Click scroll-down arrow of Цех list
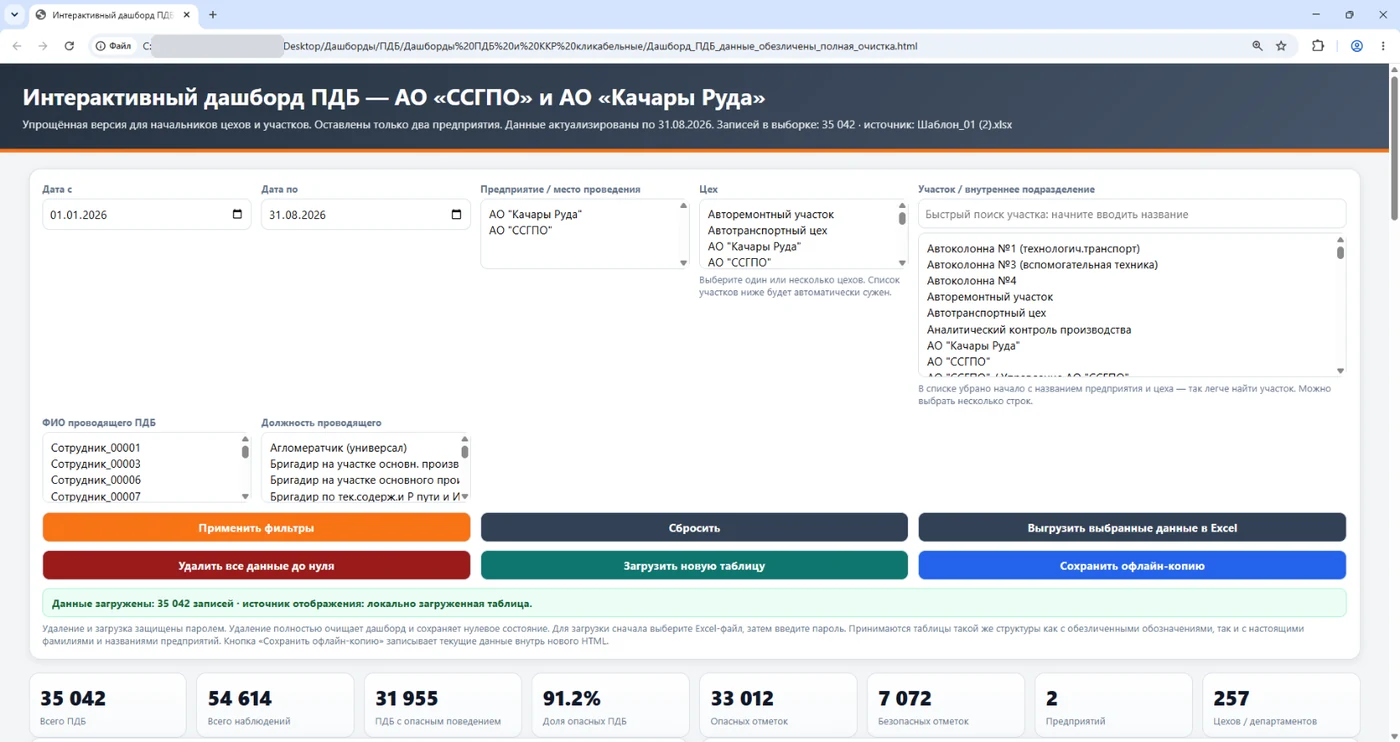The height and width of the screenshot is (742, 1400). [x=902, y=263]
